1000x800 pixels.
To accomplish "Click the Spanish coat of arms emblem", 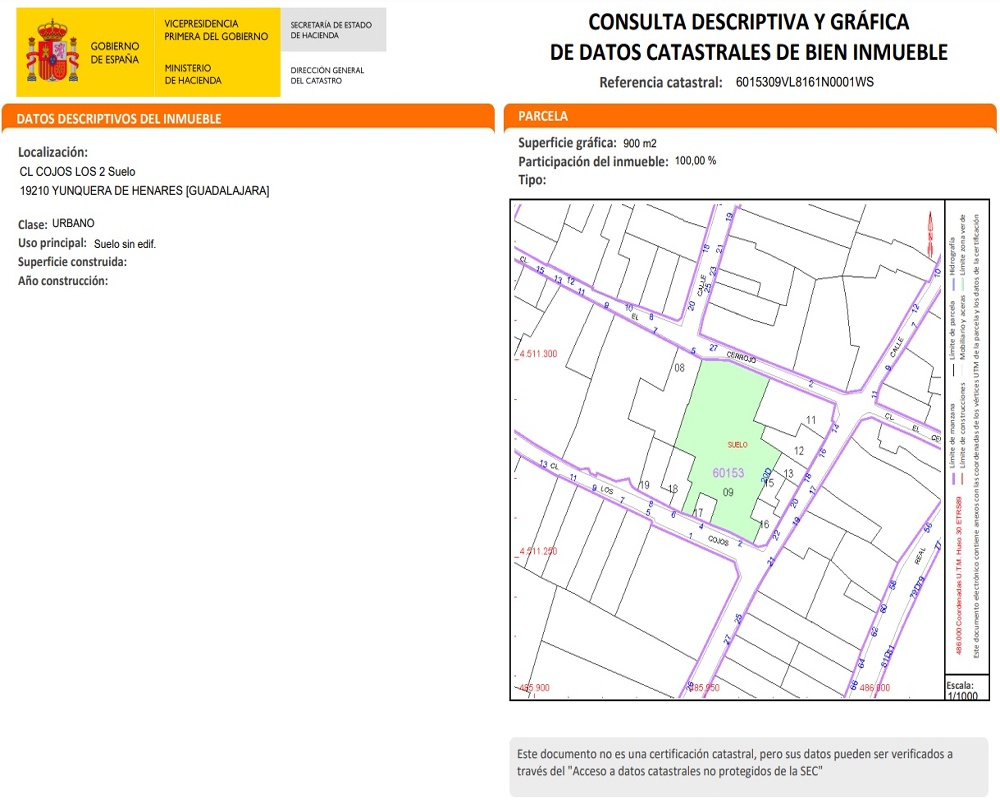I will 52,52.
